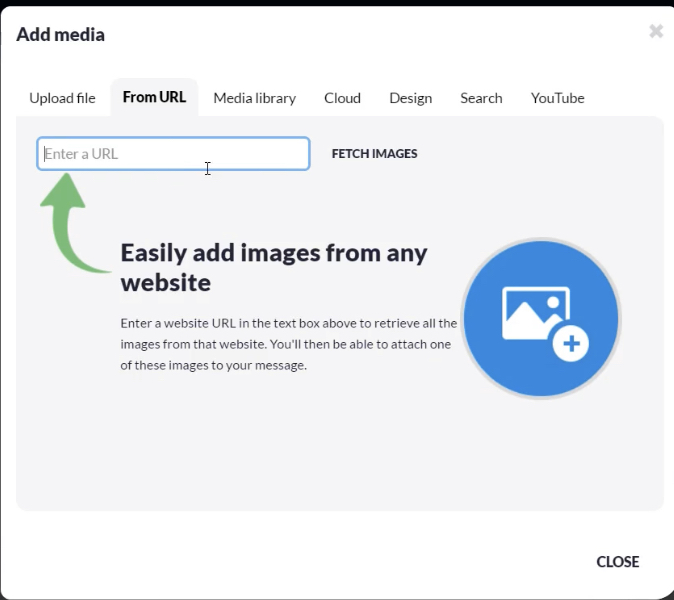Click the empty gray panel area below the description
674x600 pixels.
click(300, 450)
